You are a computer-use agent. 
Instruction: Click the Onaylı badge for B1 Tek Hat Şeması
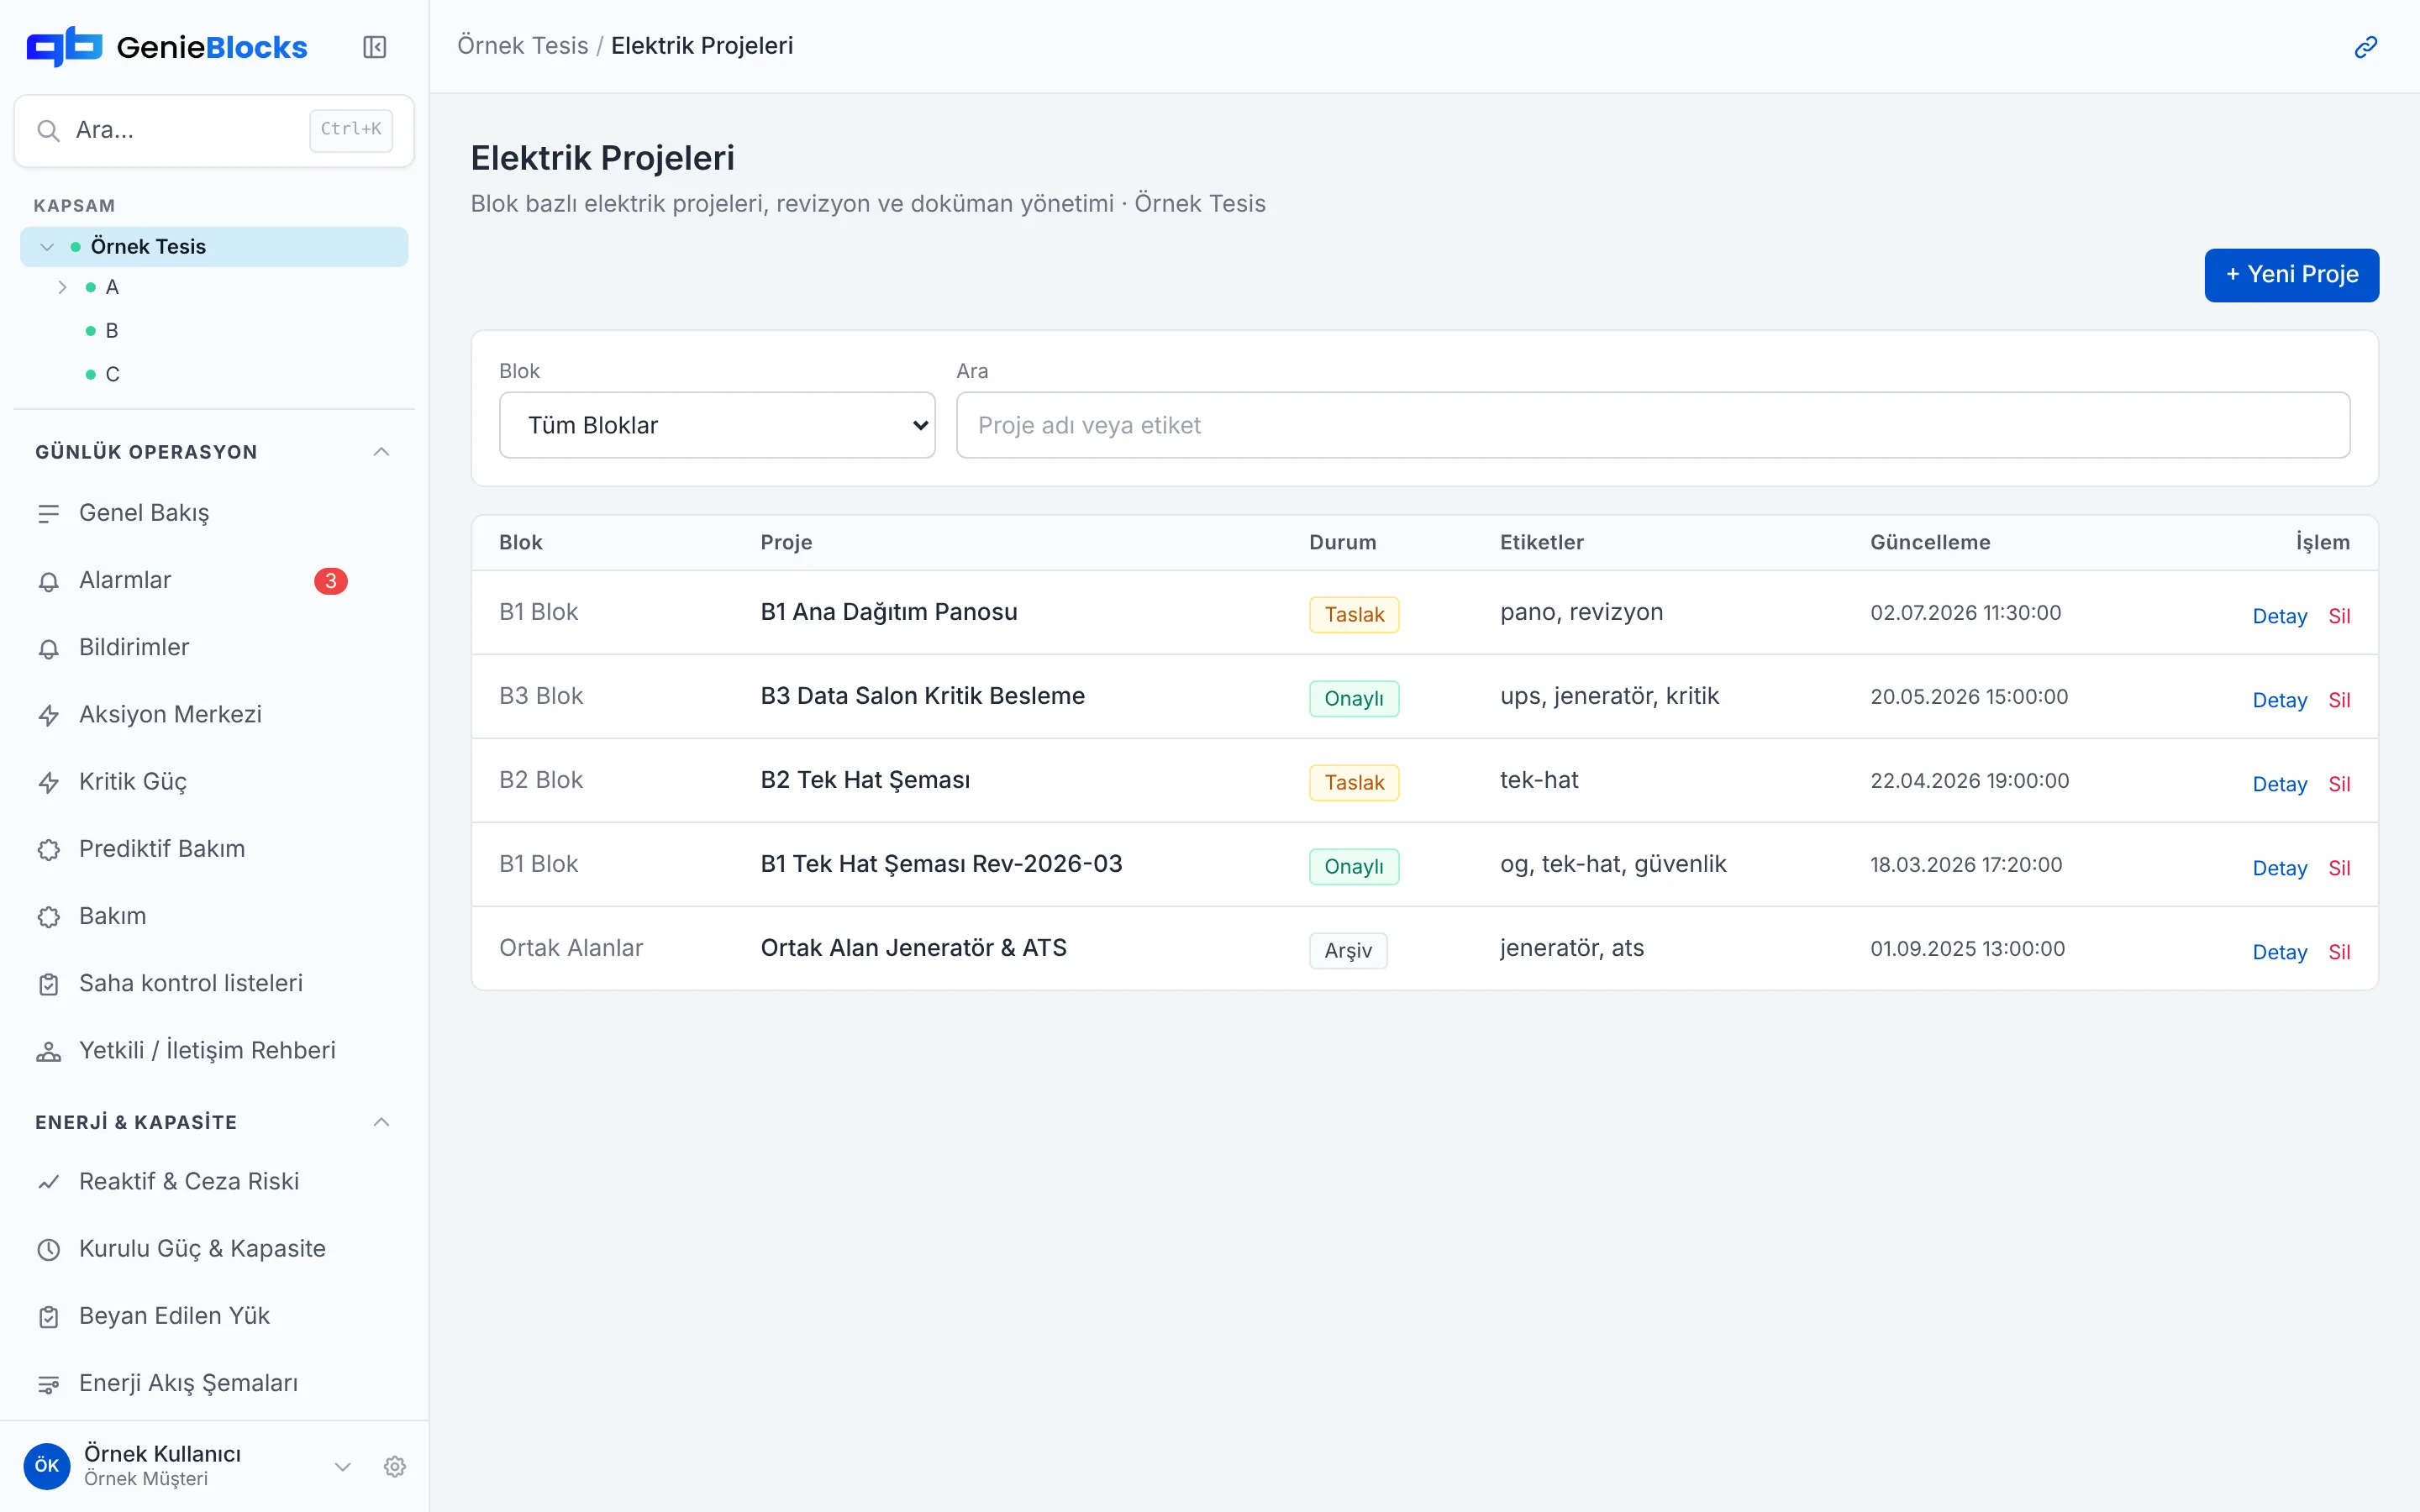coord(1353,866)
